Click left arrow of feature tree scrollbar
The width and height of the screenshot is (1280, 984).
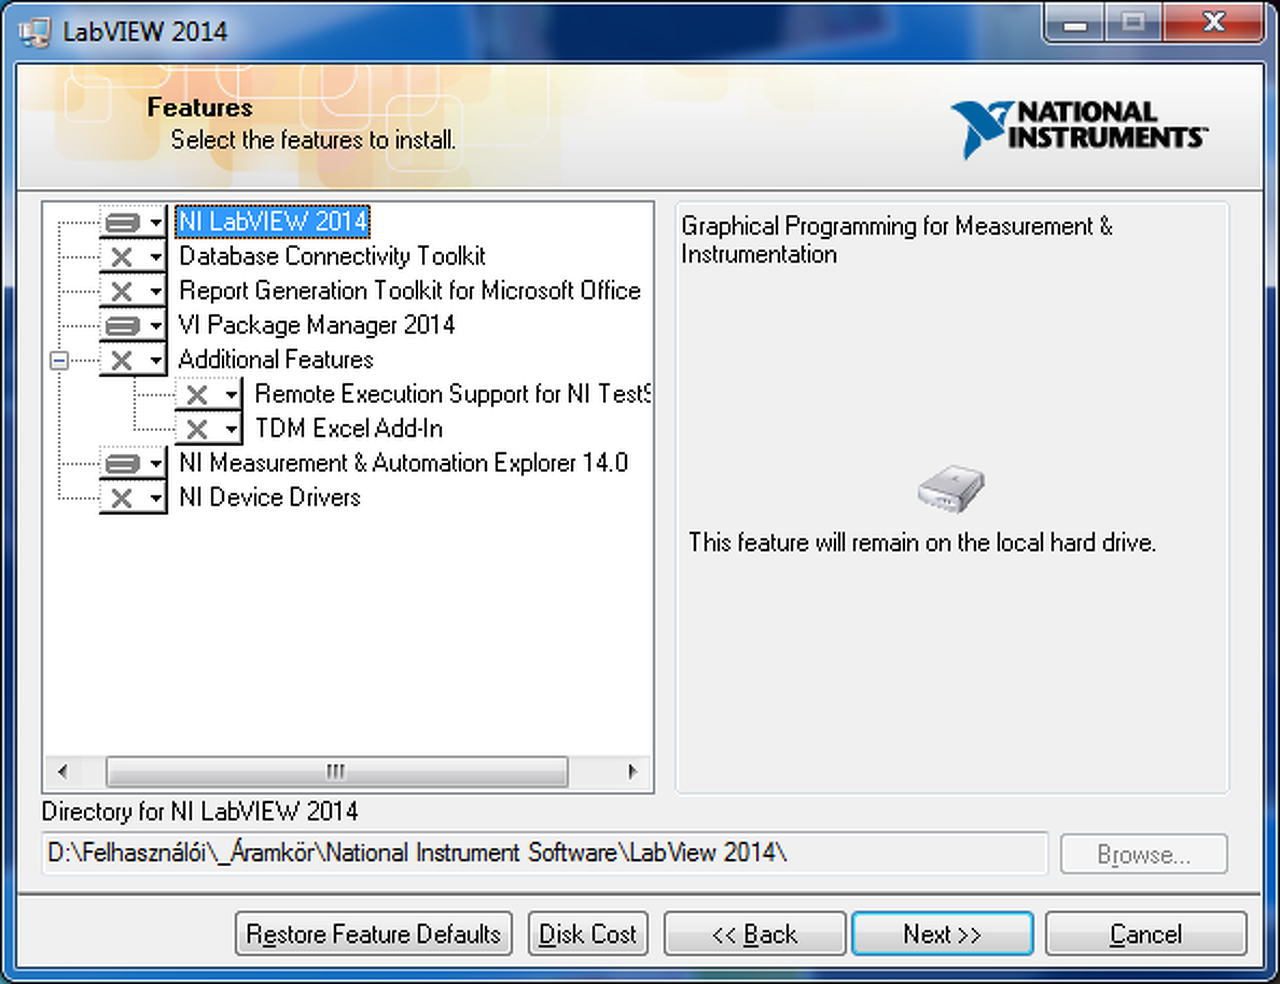[63, 771]
